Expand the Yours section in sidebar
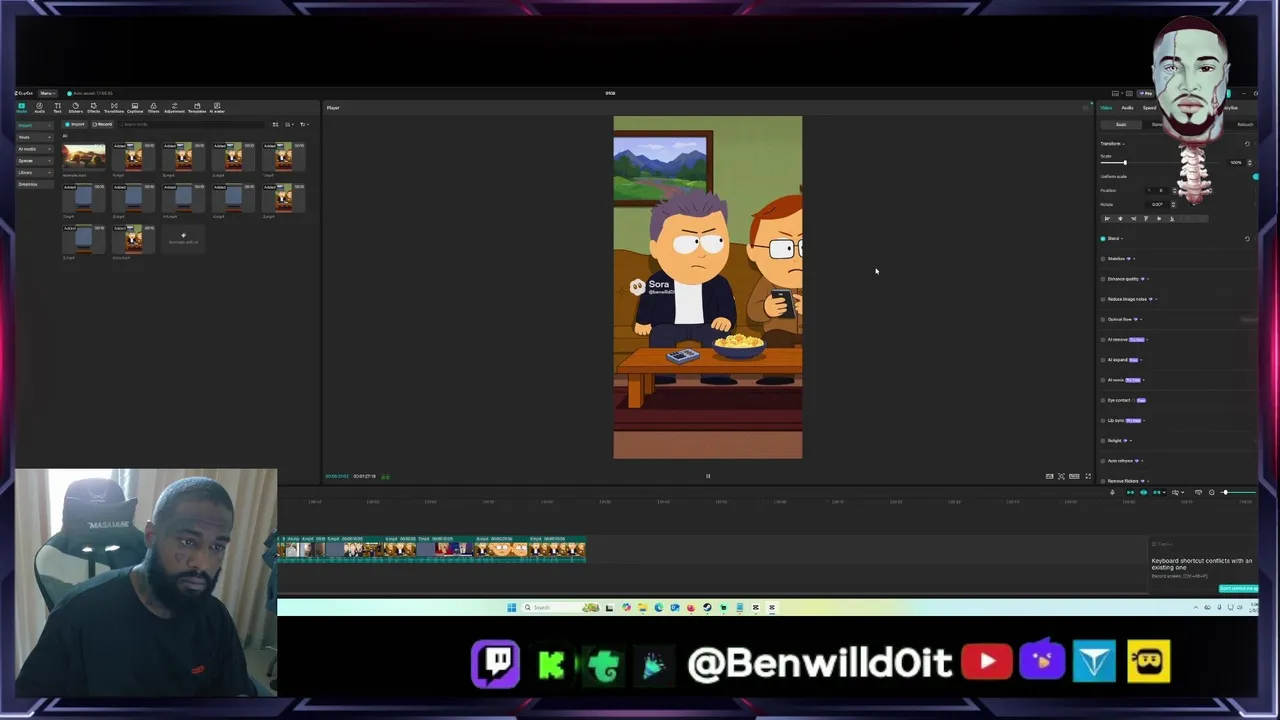1280x720 pixels. (35, 137)
